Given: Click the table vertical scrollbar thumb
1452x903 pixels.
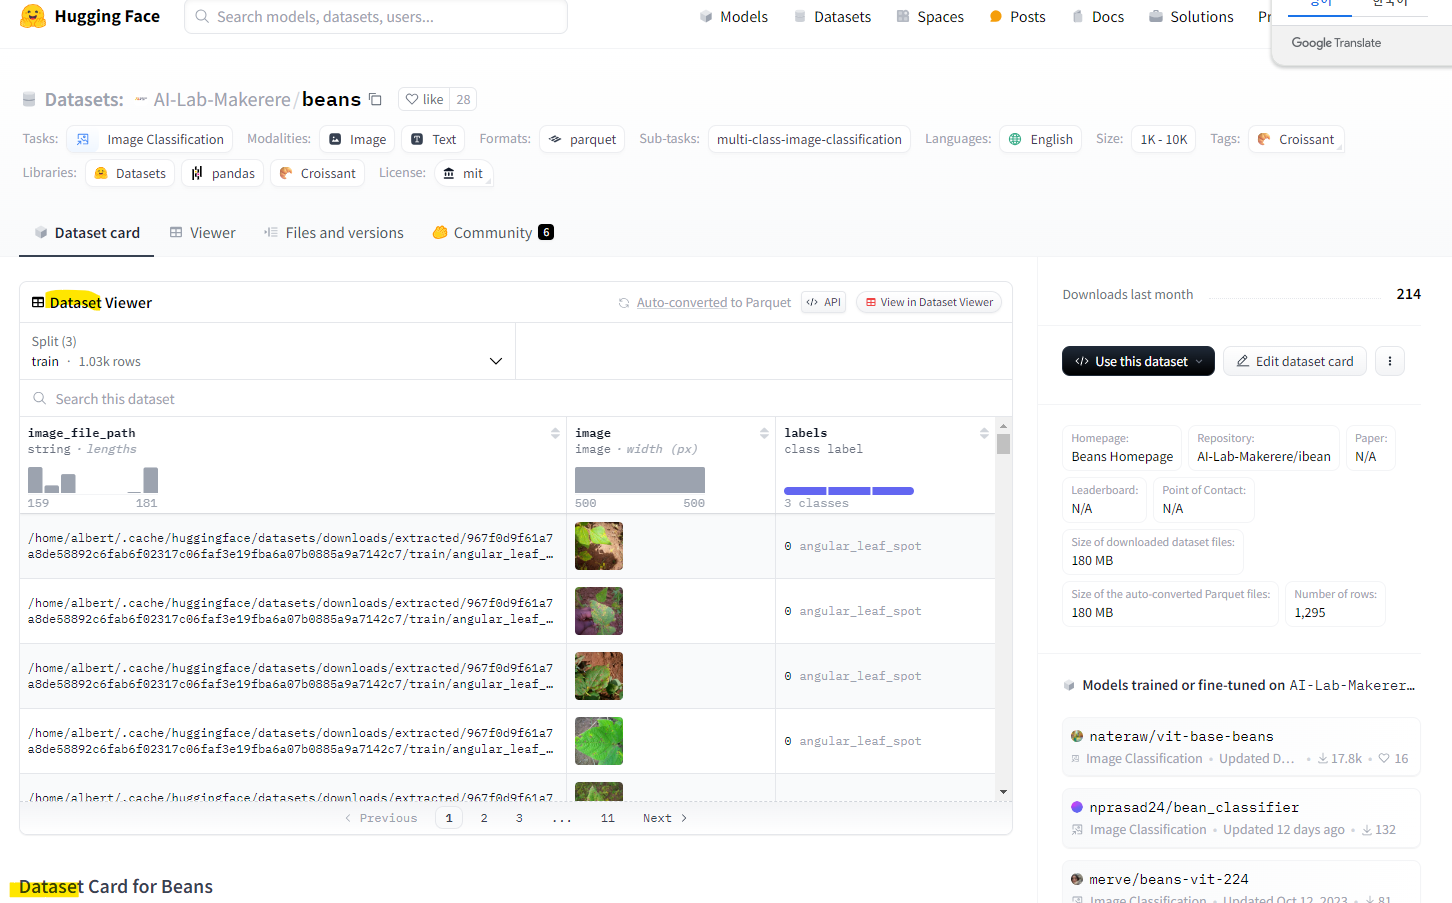Looking at the screenshot, I should (1003, 444).
